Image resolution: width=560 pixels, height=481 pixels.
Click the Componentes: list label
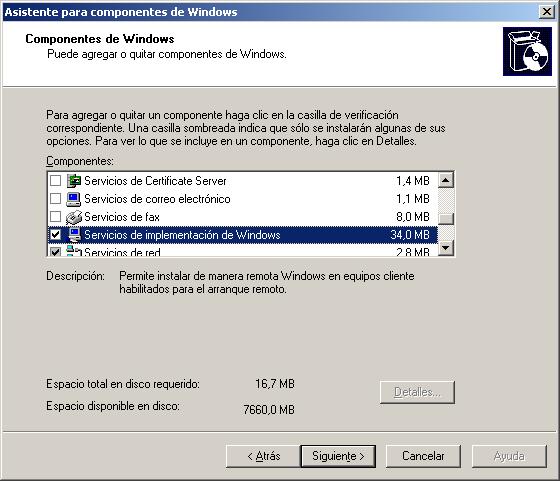[80, 161]
